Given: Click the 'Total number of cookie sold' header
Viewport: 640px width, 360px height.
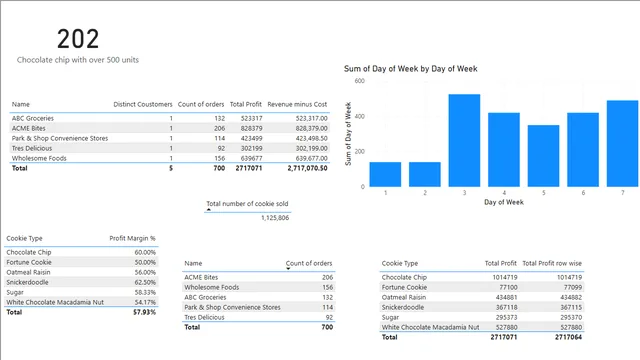Looking at the screenshot, I should tap(247, 204).
